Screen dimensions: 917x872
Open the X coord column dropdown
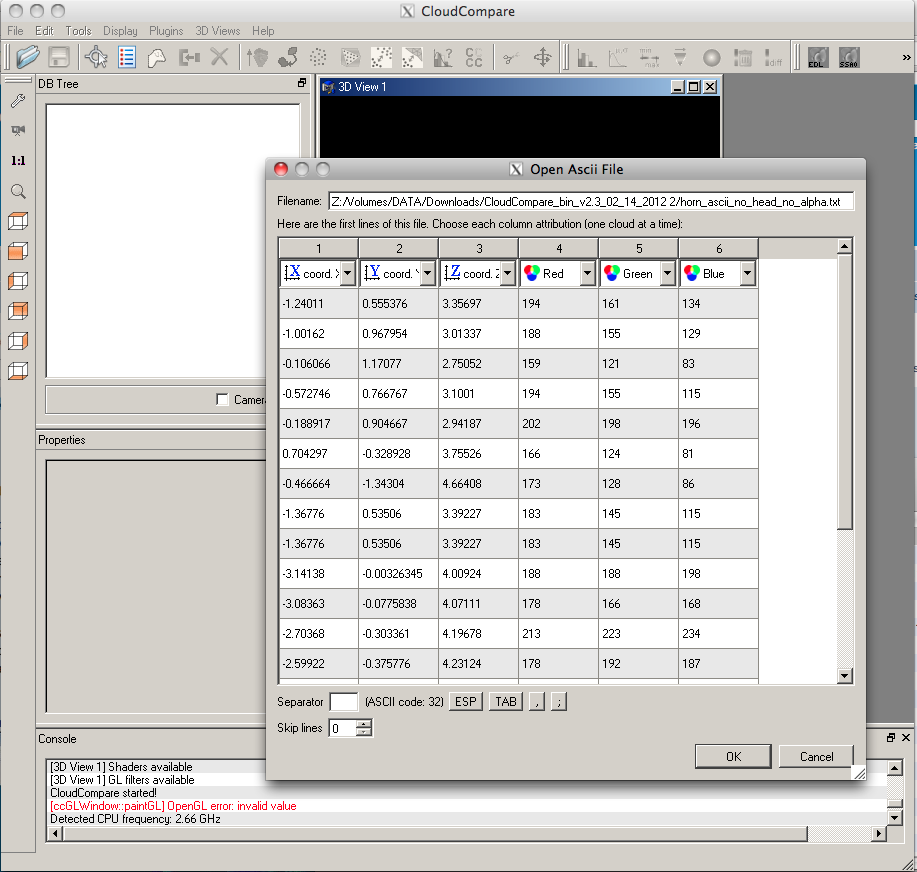(347, 273)
